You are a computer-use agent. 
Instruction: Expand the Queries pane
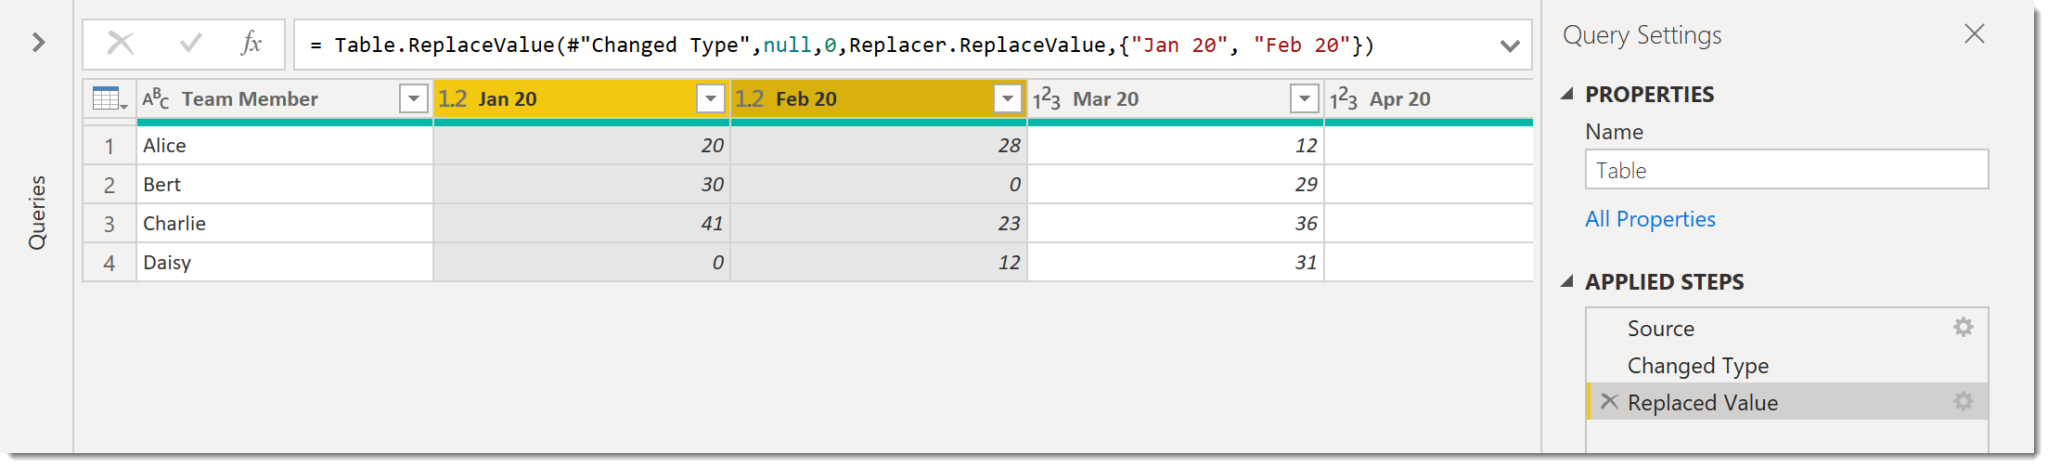(x=38, y=42)
